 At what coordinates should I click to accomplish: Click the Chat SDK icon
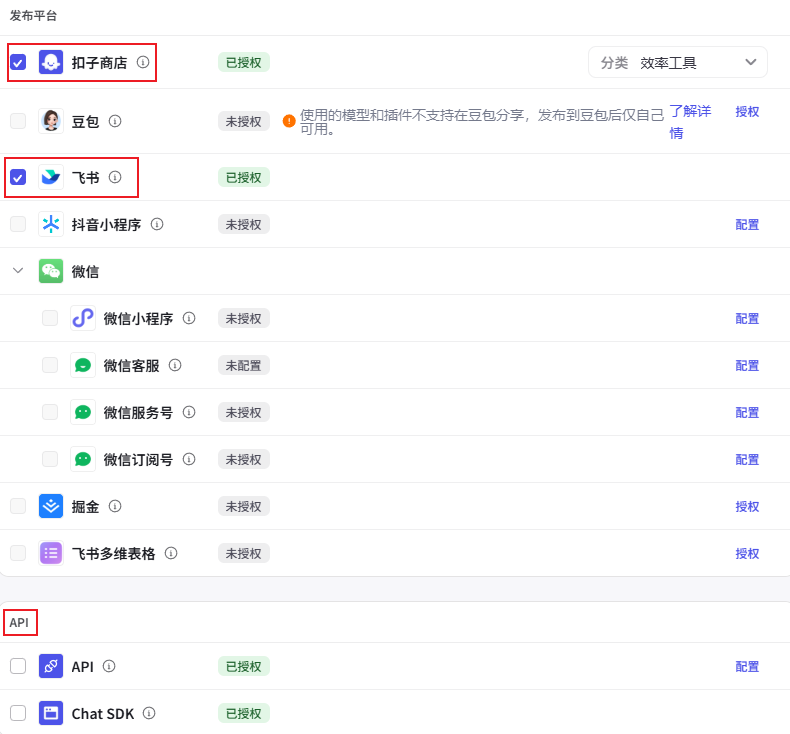51,713
